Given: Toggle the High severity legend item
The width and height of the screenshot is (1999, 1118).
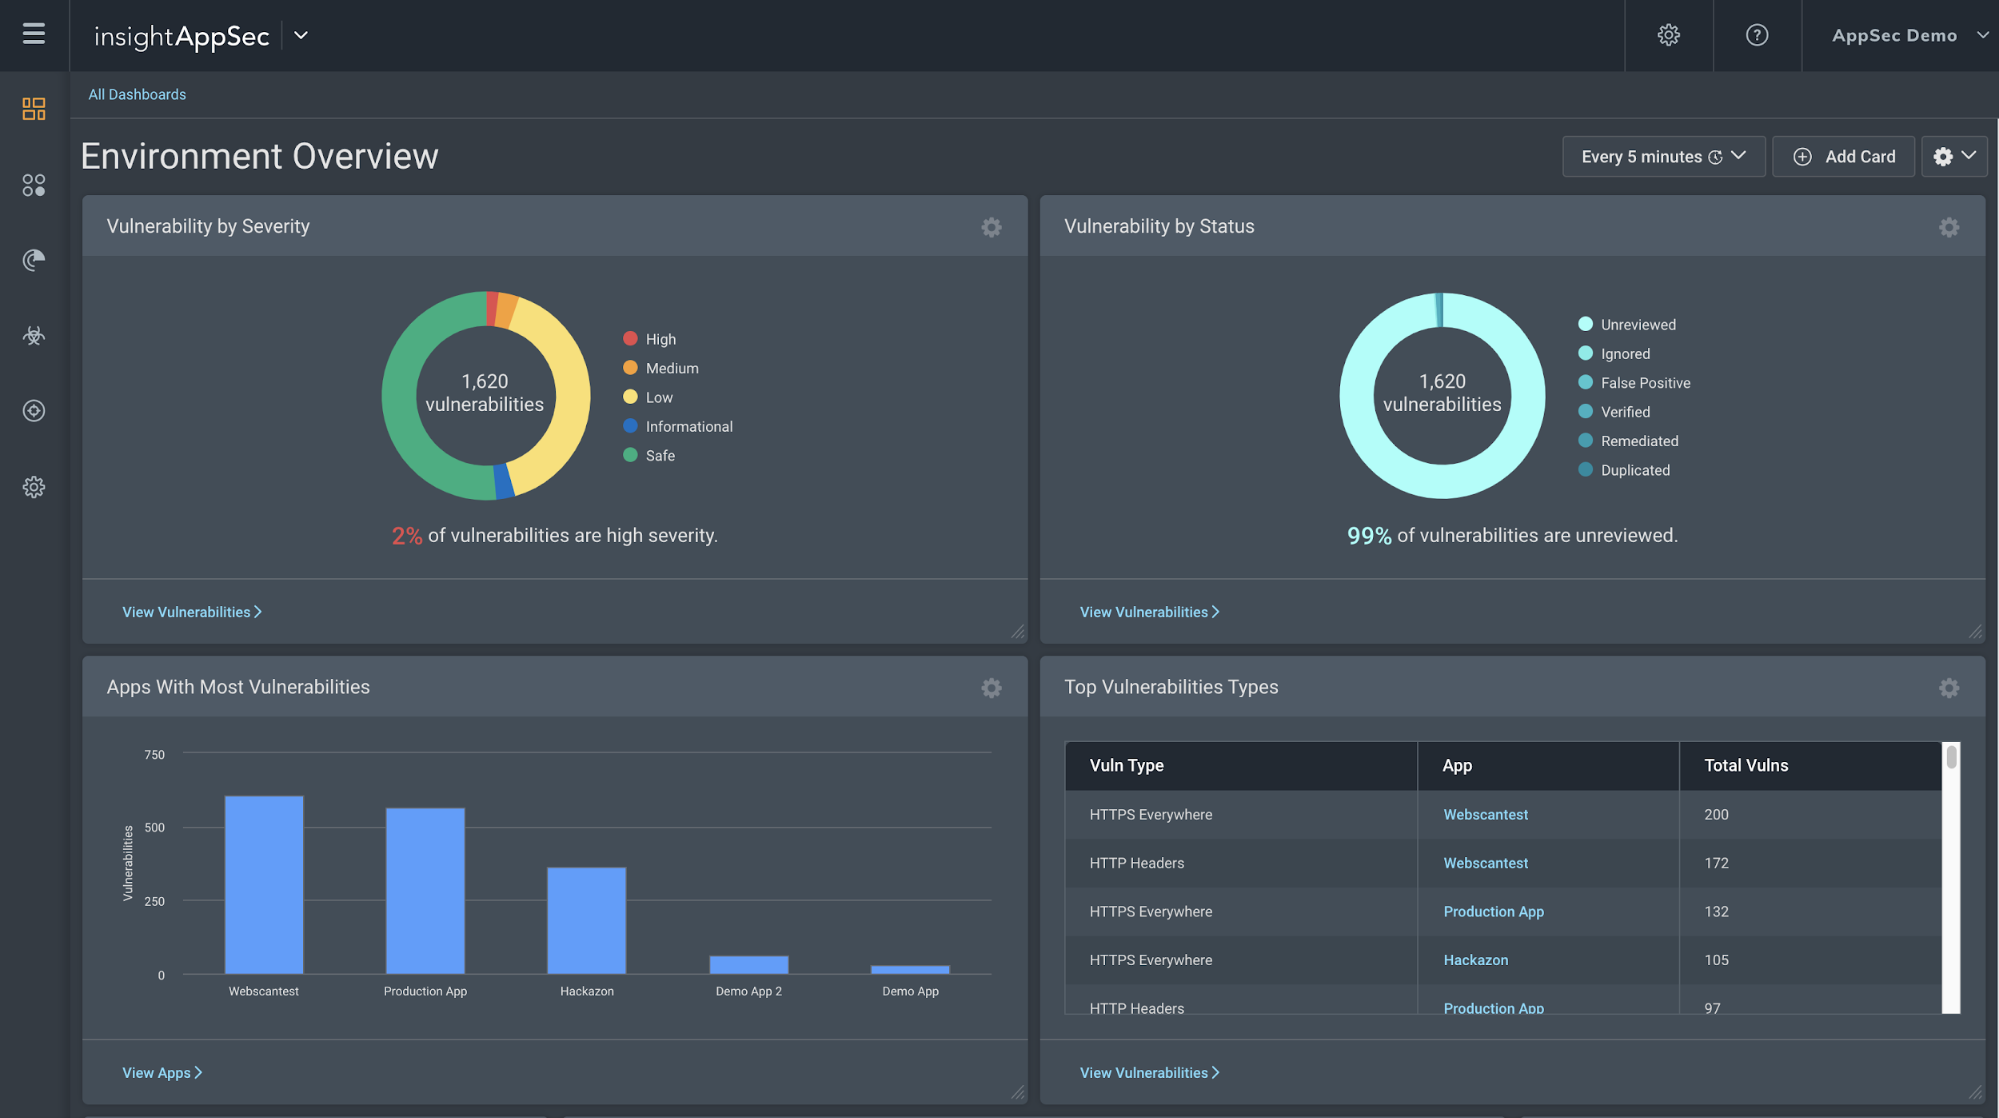Looking at the screenshot, I should 659,339.
